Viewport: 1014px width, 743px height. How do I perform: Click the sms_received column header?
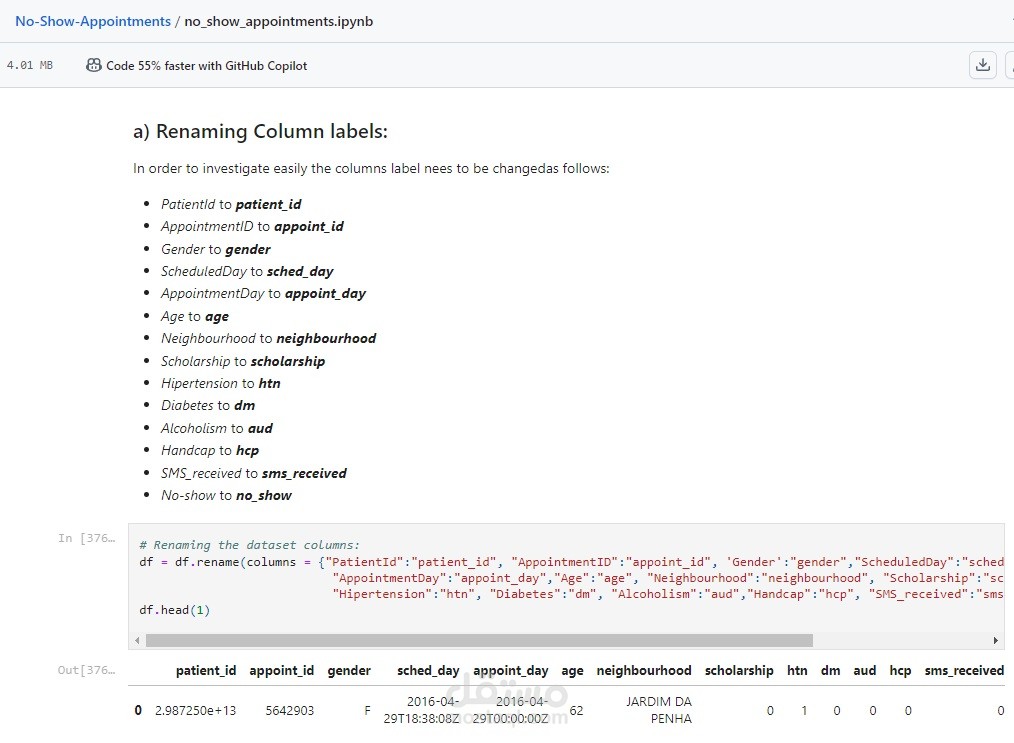[964, 671]
